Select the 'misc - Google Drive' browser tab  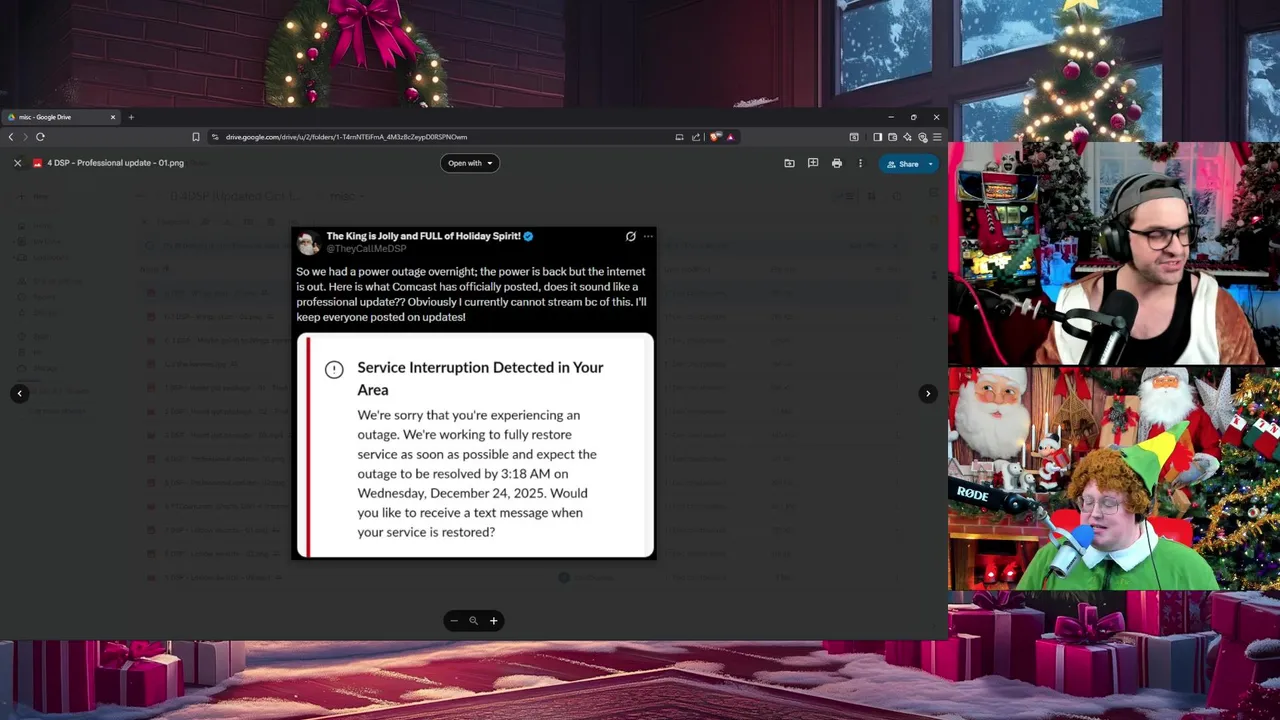tap(60, 117)
